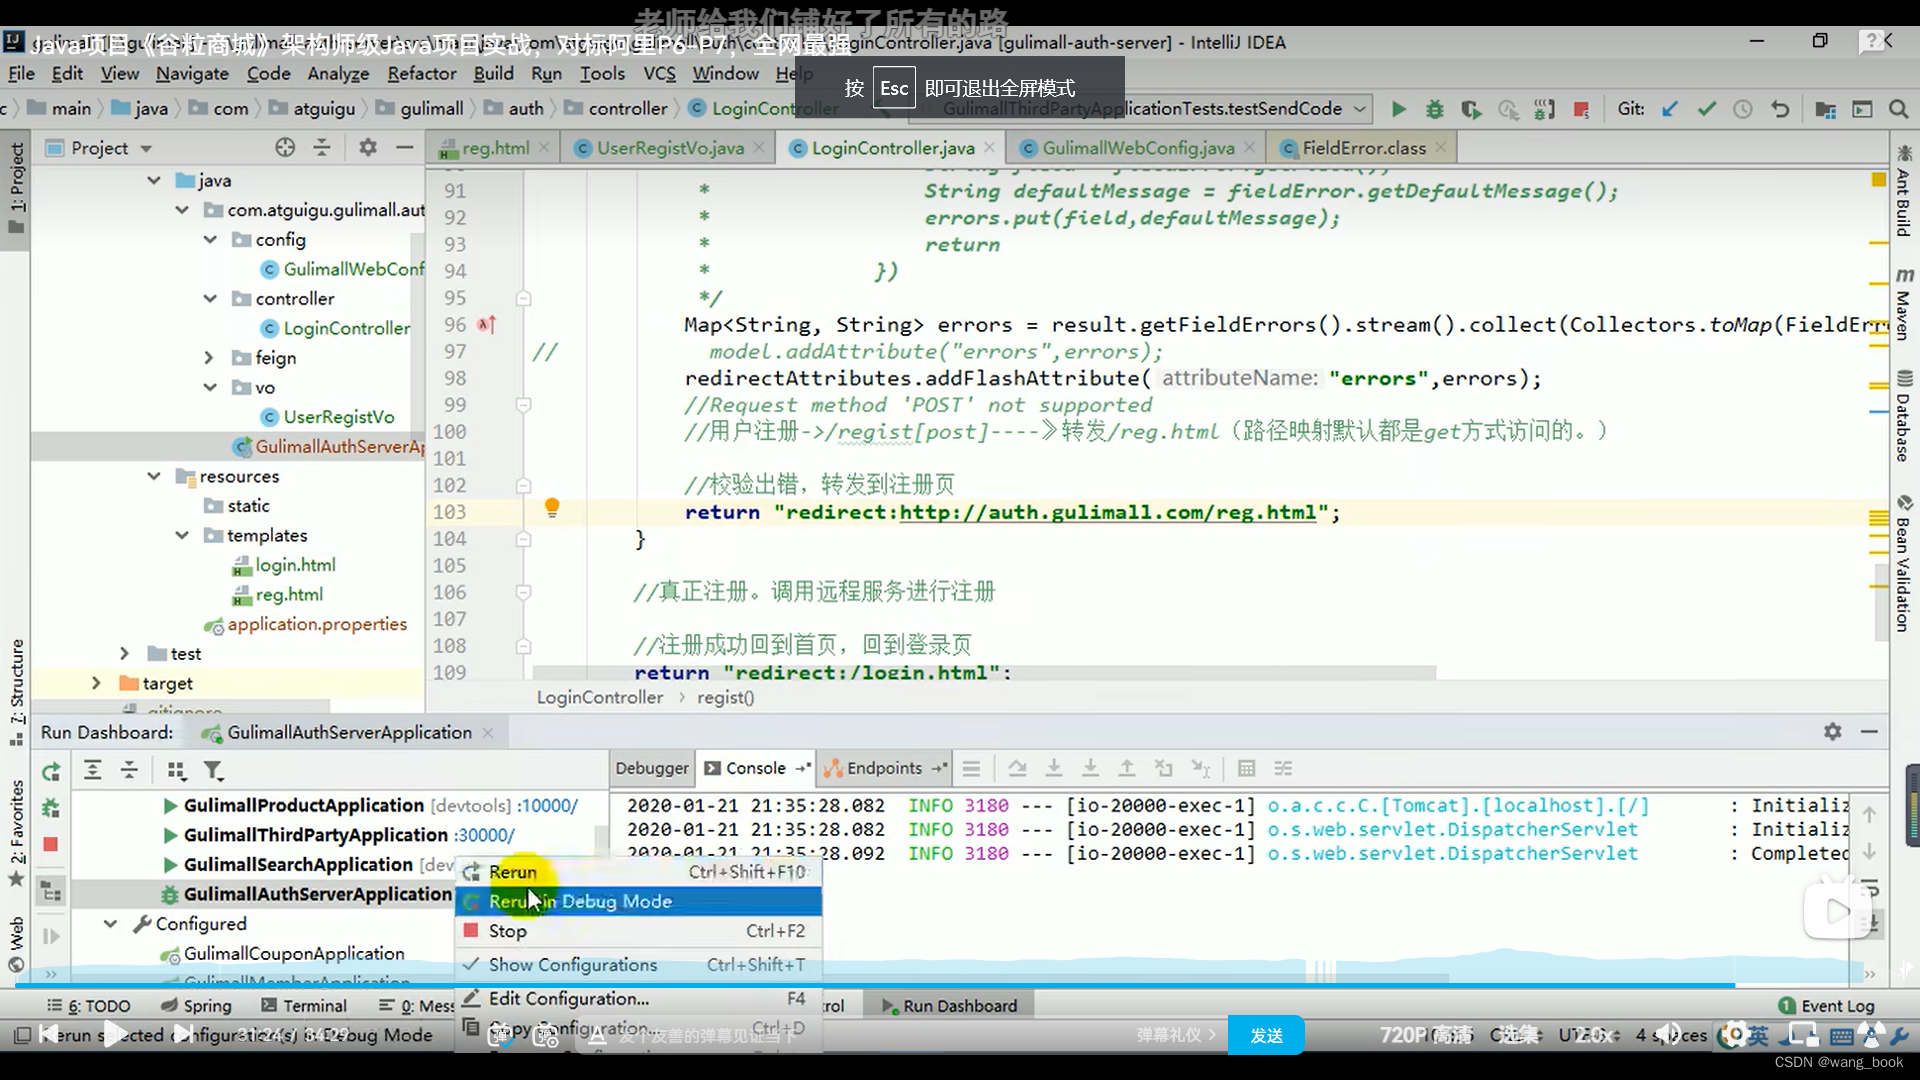Stop the running process in the toolbar
Viewport: 1920px width, 1080px height.
tap(1581, 109)
